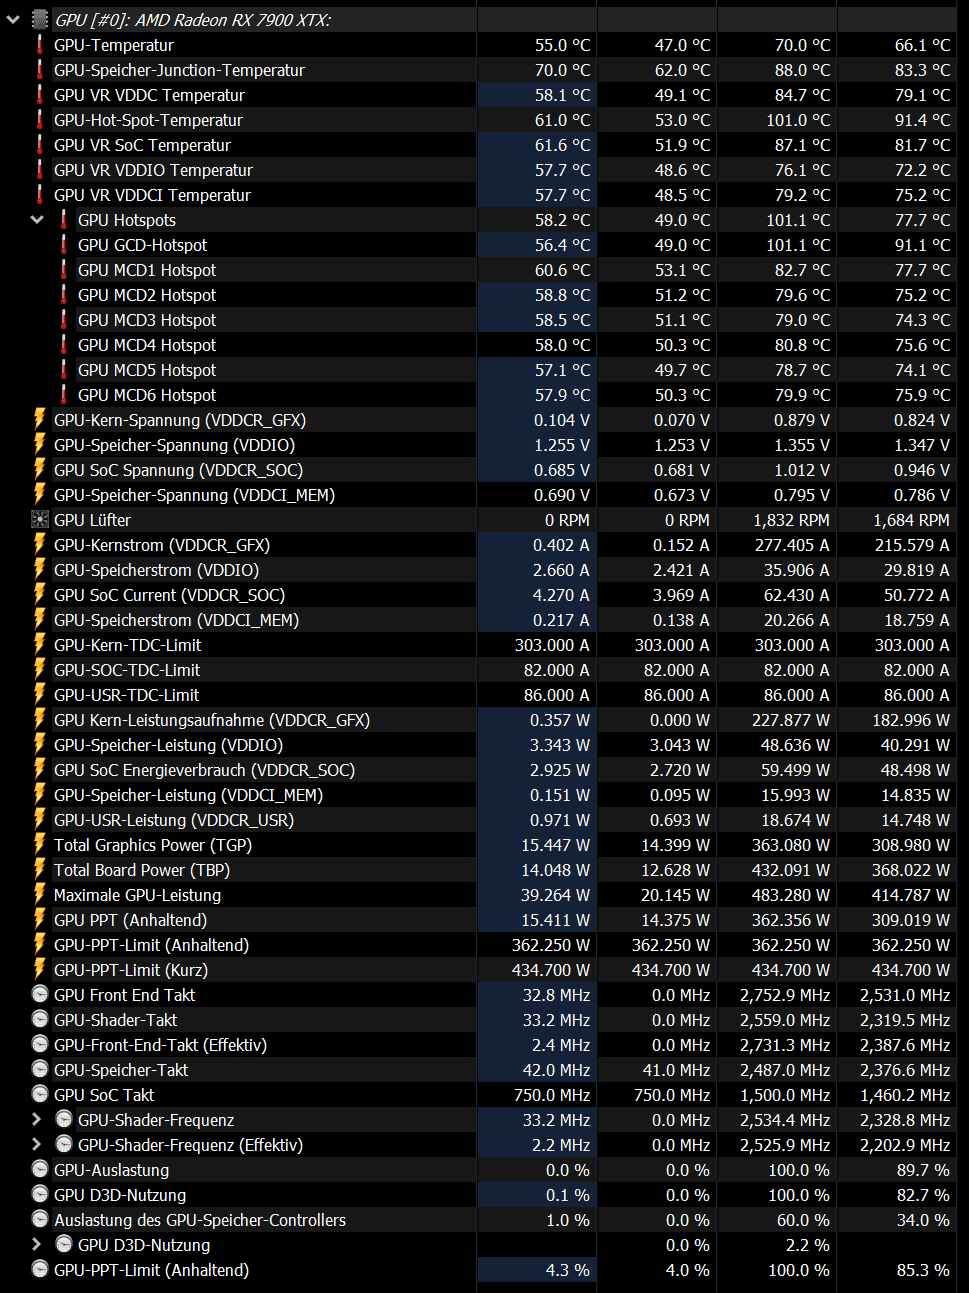Select GPU-Speicher-Spannung (VDDIO) label

coord(174,445)
